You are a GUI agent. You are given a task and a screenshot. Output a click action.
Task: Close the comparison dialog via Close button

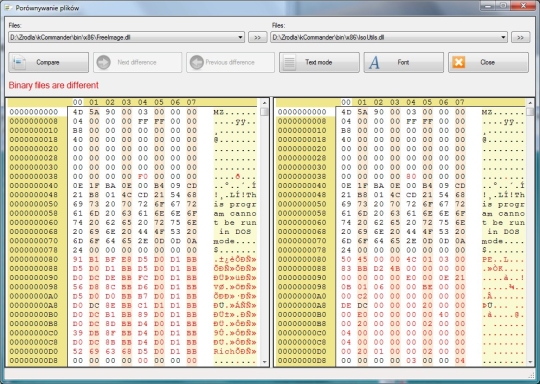tap(488, 62)
